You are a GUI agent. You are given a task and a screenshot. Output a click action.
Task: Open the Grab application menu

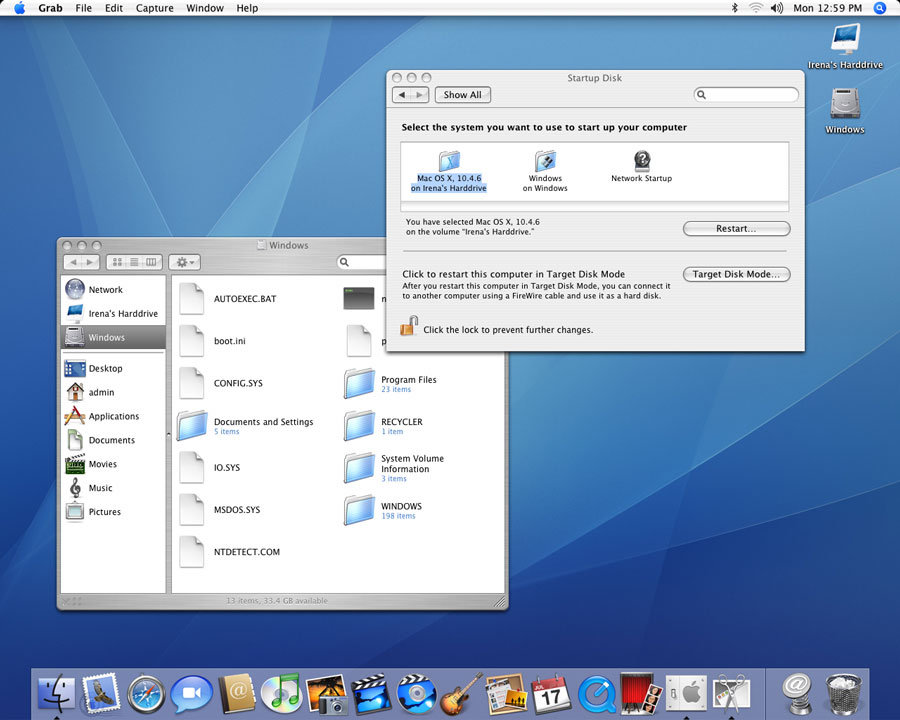51,8
